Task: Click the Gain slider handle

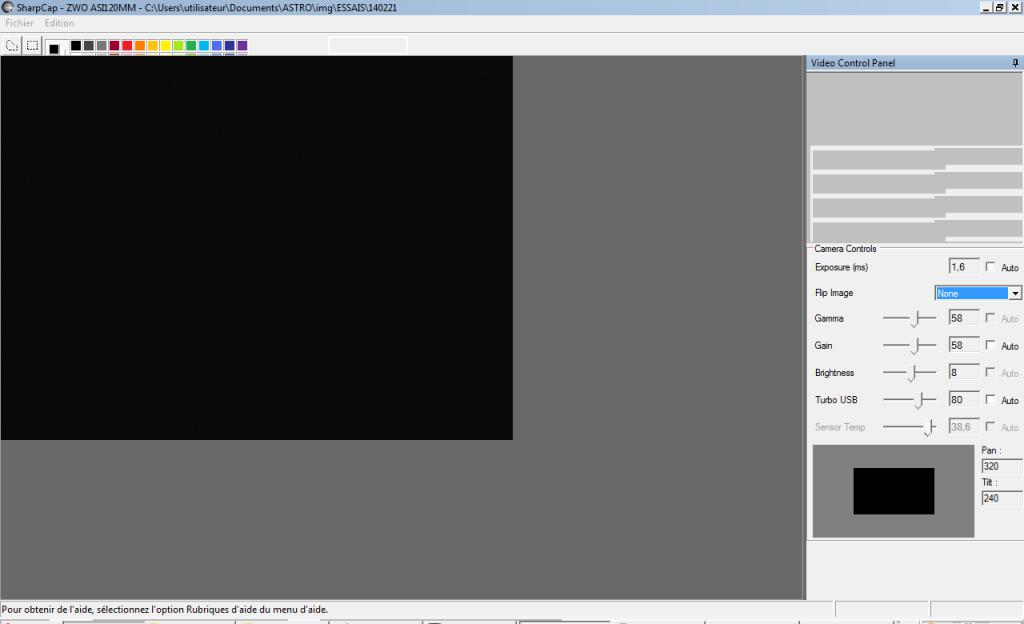Action: click(917, 345)
